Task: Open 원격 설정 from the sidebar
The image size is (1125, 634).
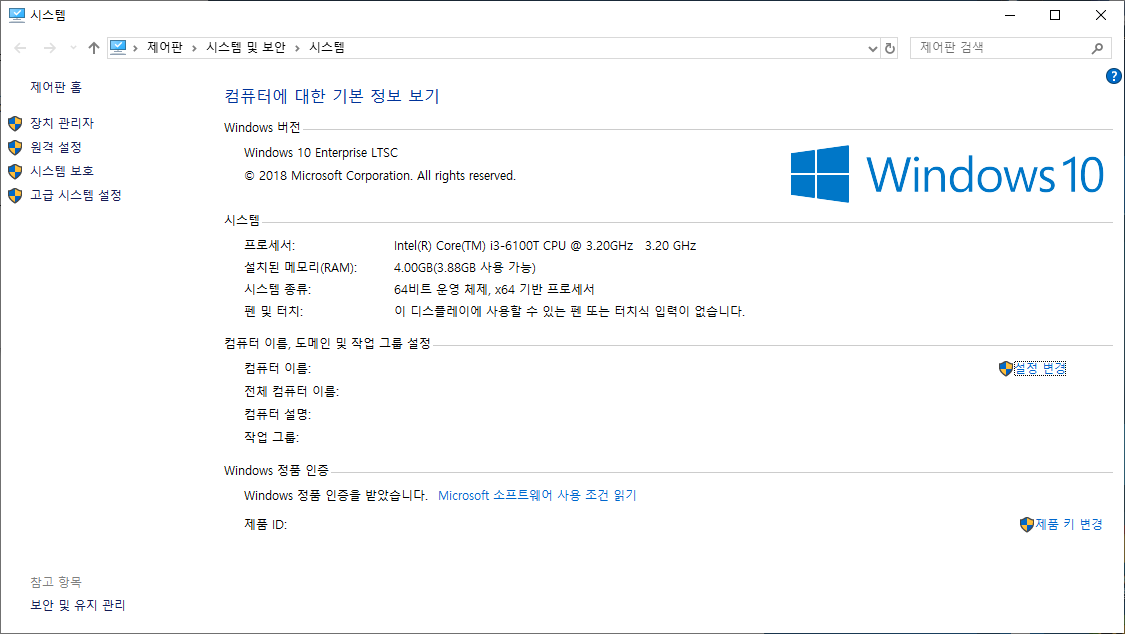Action: pos(56,147)
